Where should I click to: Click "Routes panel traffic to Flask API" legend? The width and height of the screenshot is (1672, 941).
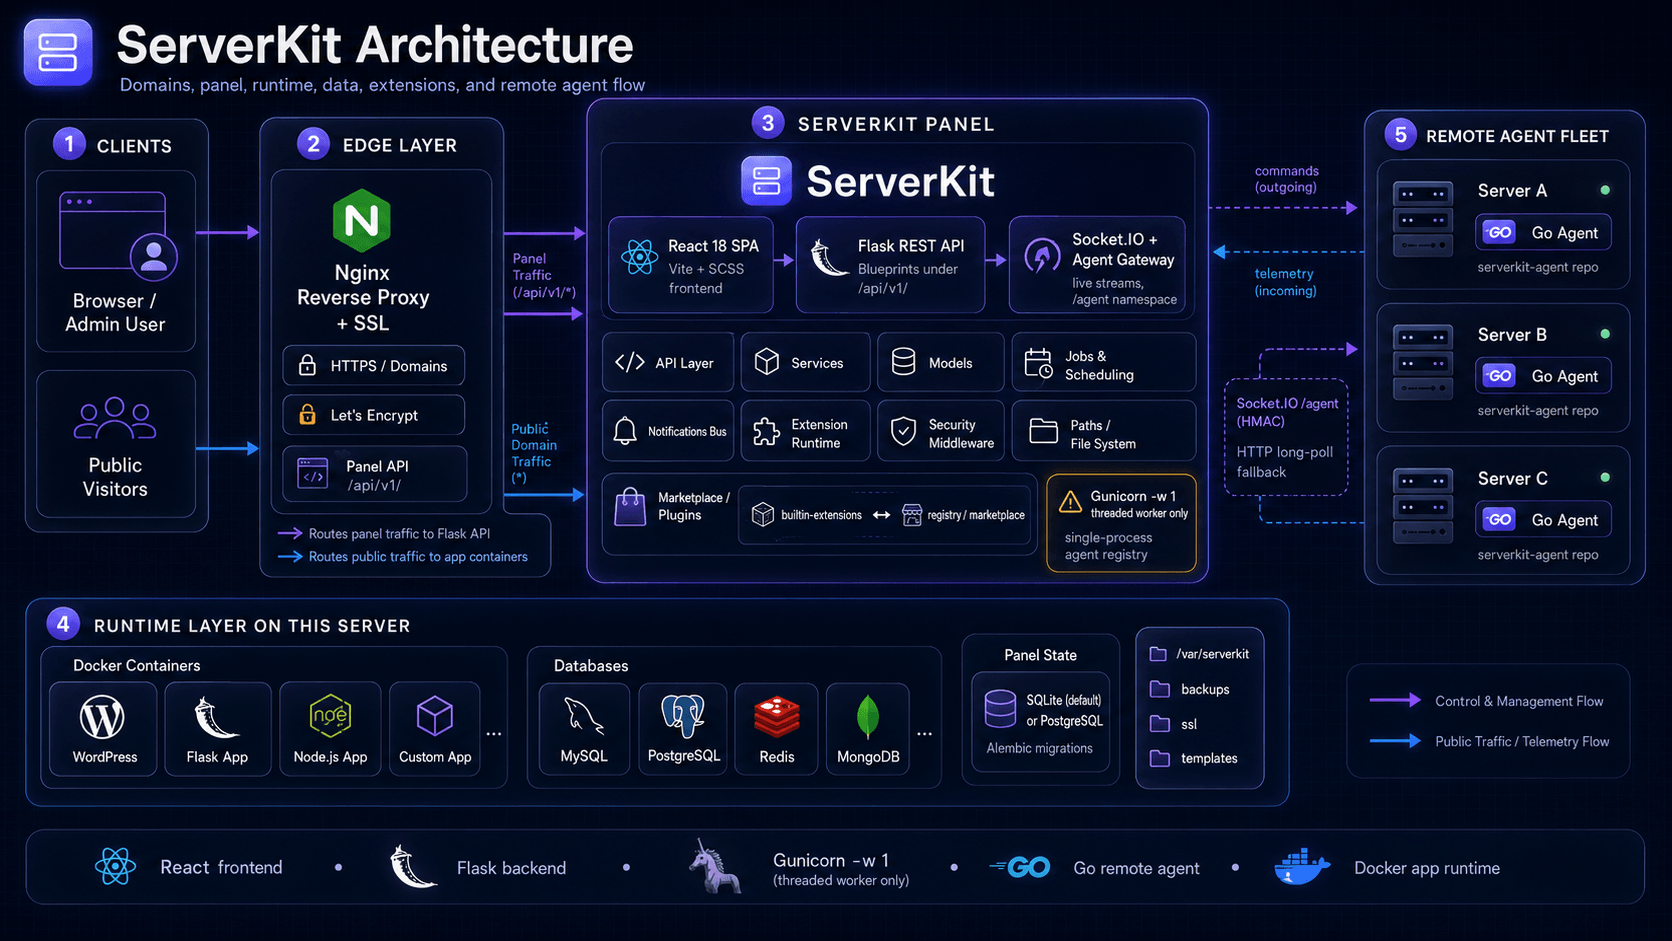(384, 533)
